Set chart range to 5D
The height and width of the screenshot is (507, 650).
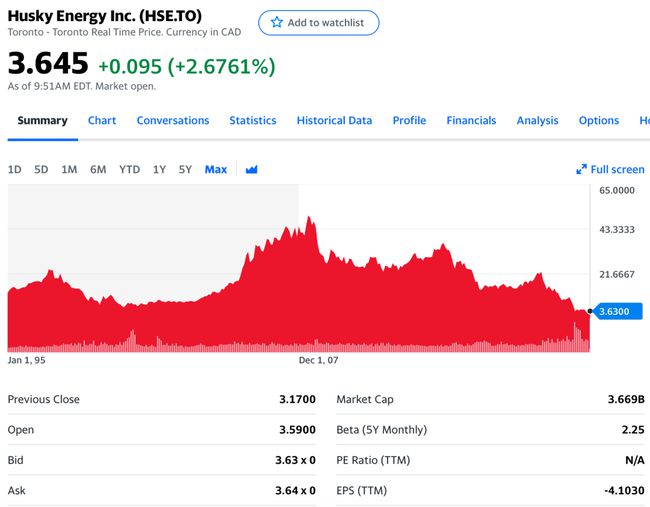pos(41,169)
